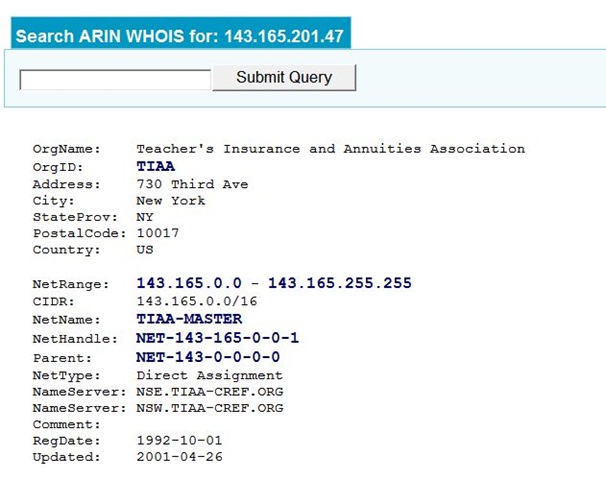Click the Search ARIN WHOIS header
The height and width of the screenshot is (480, 606).
[x=180, y=33]
